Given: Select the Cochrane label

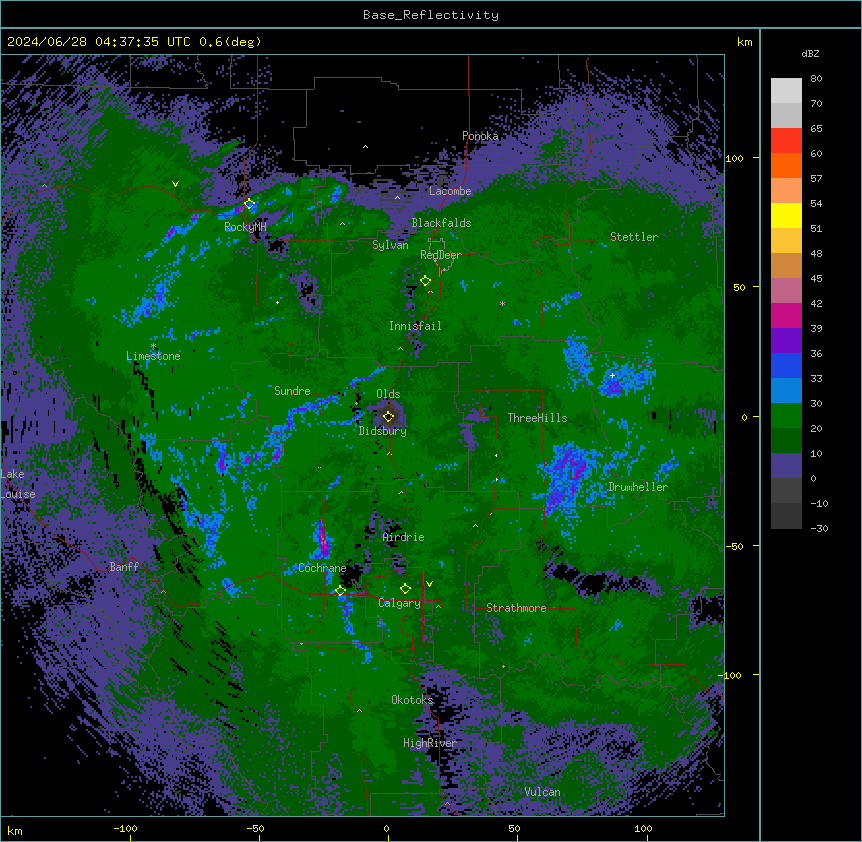Looking at the screenshot, I should (x=322, y=568).
